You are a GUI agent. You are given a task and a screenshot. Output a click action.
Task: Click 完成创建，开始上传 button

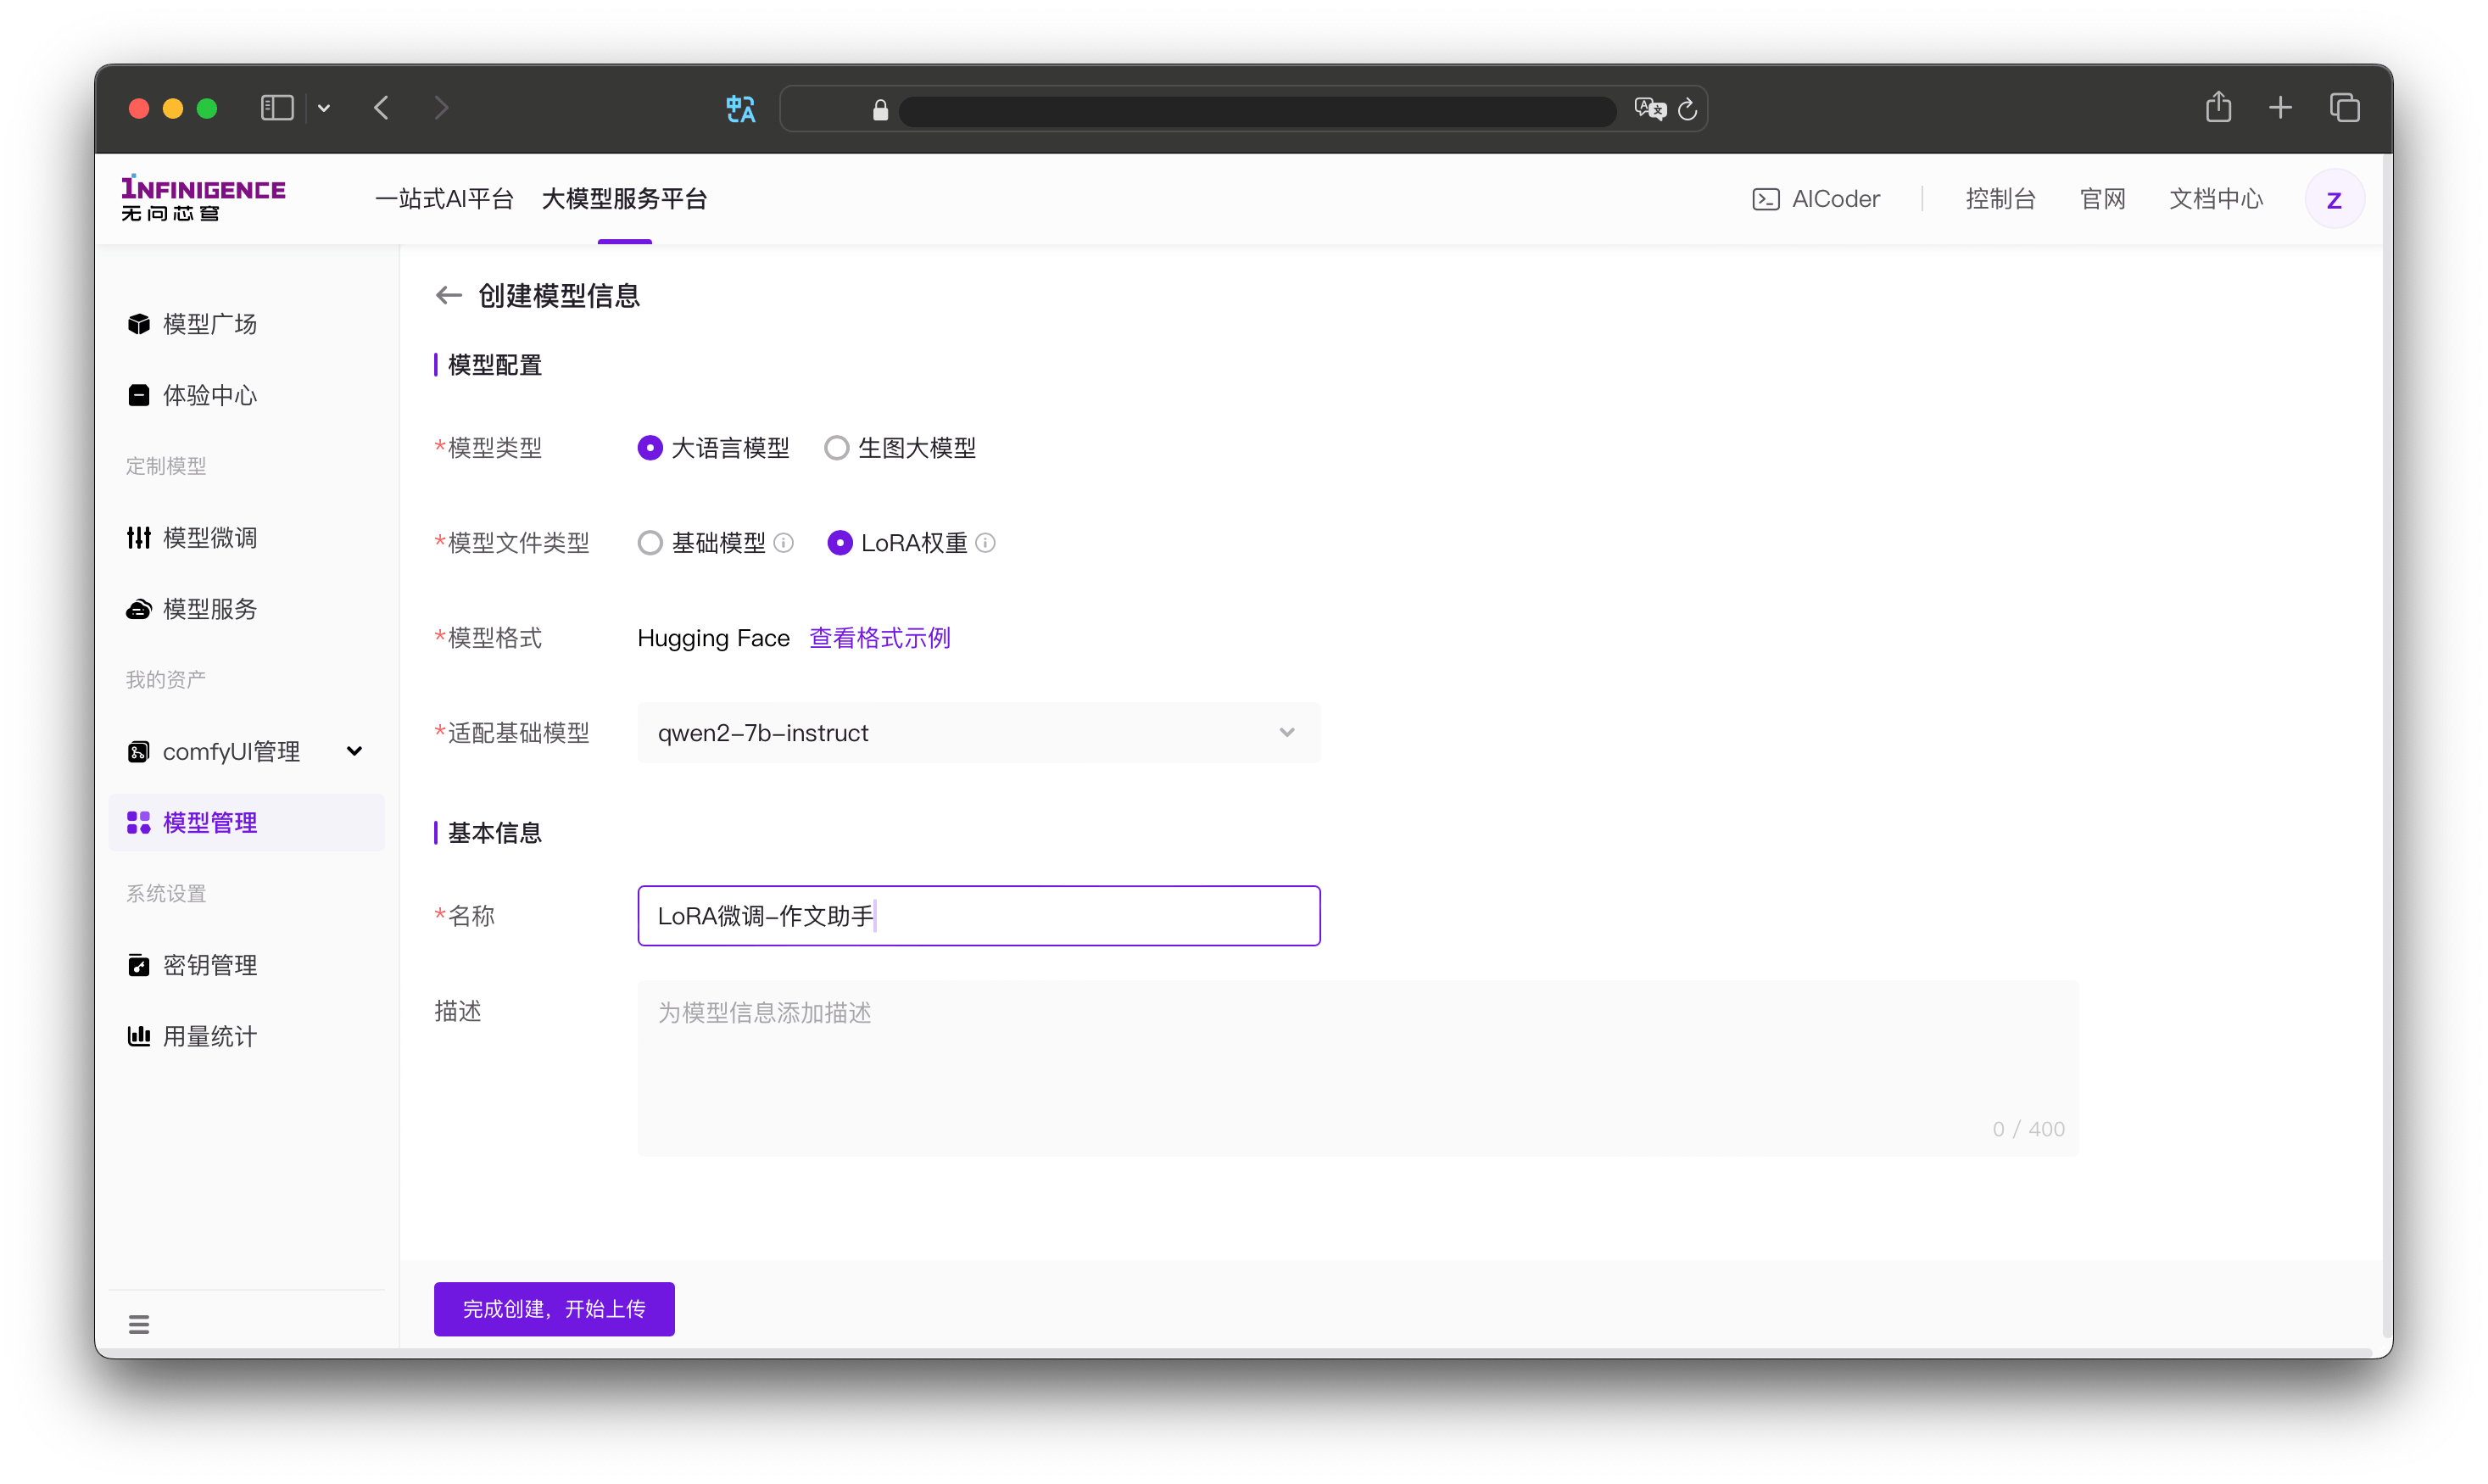[x=554, y=1309]
